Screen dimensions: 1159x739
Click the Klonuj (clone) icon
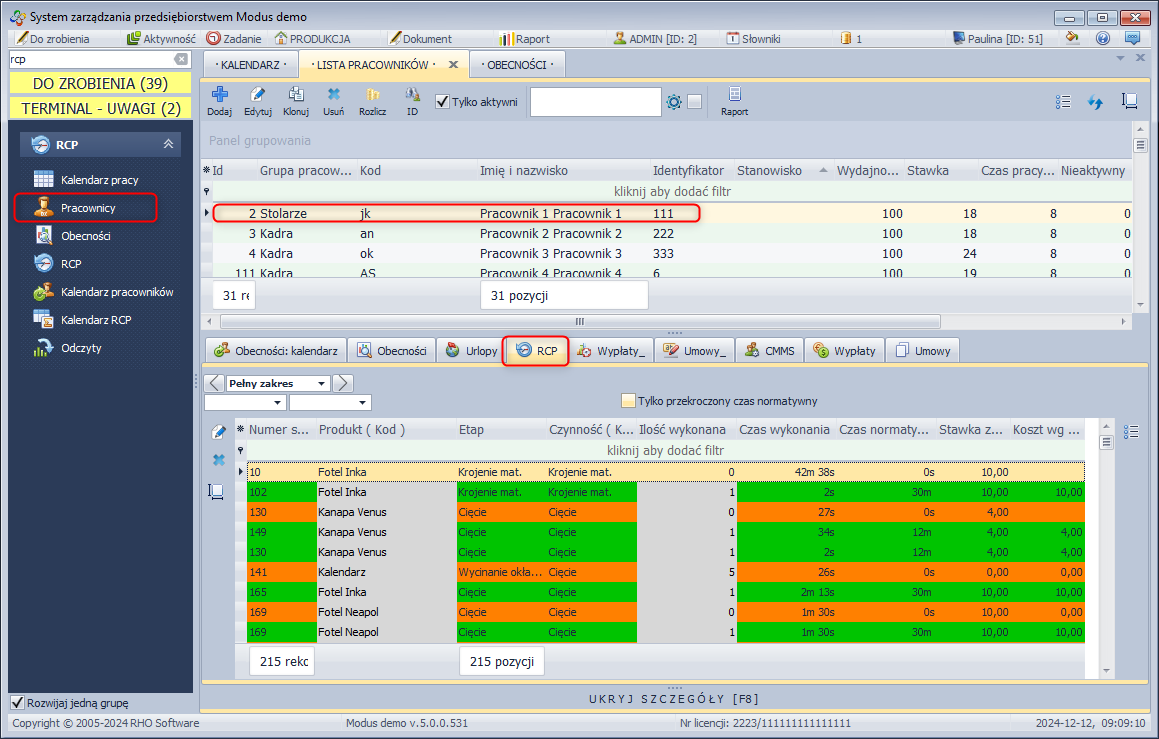(296, 100)
